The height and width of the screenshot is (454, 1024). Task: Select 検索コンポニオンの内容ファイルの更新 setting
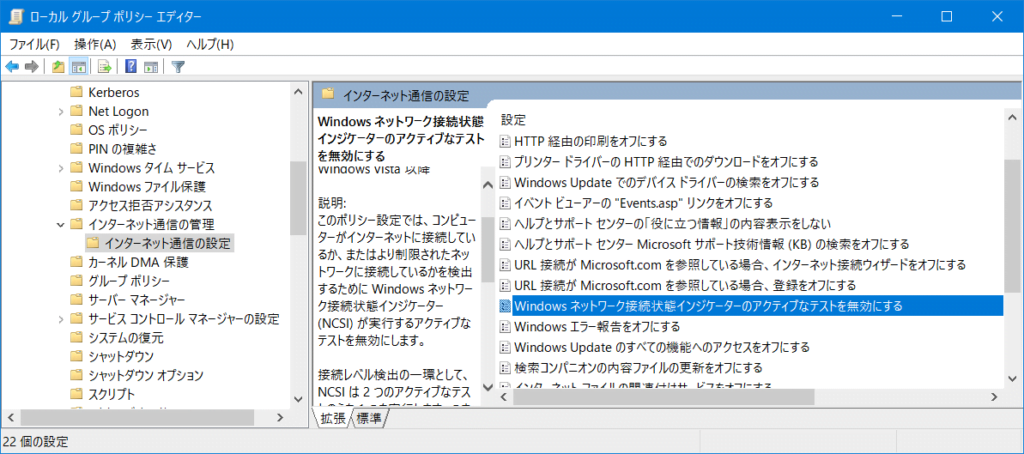639,367
